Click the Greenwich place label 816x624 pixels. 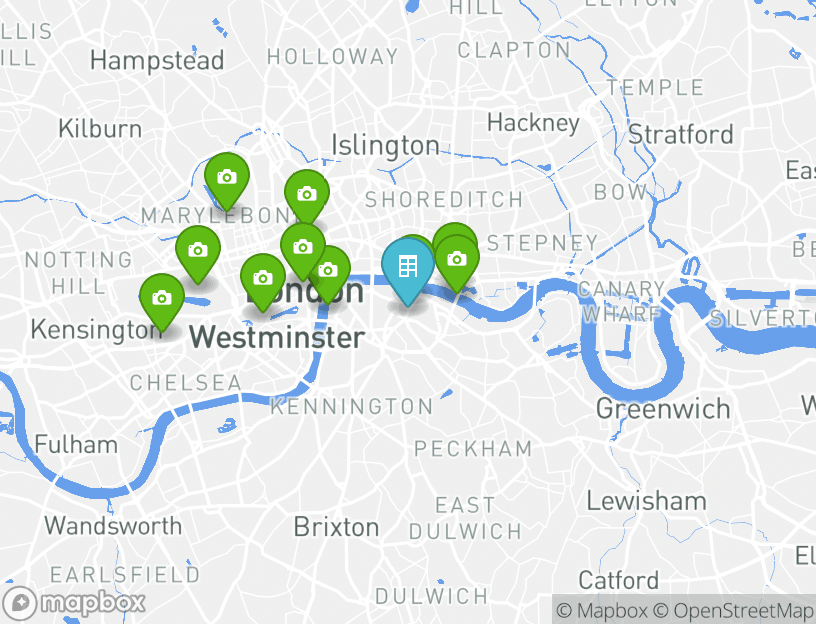[x=663, y=409]
